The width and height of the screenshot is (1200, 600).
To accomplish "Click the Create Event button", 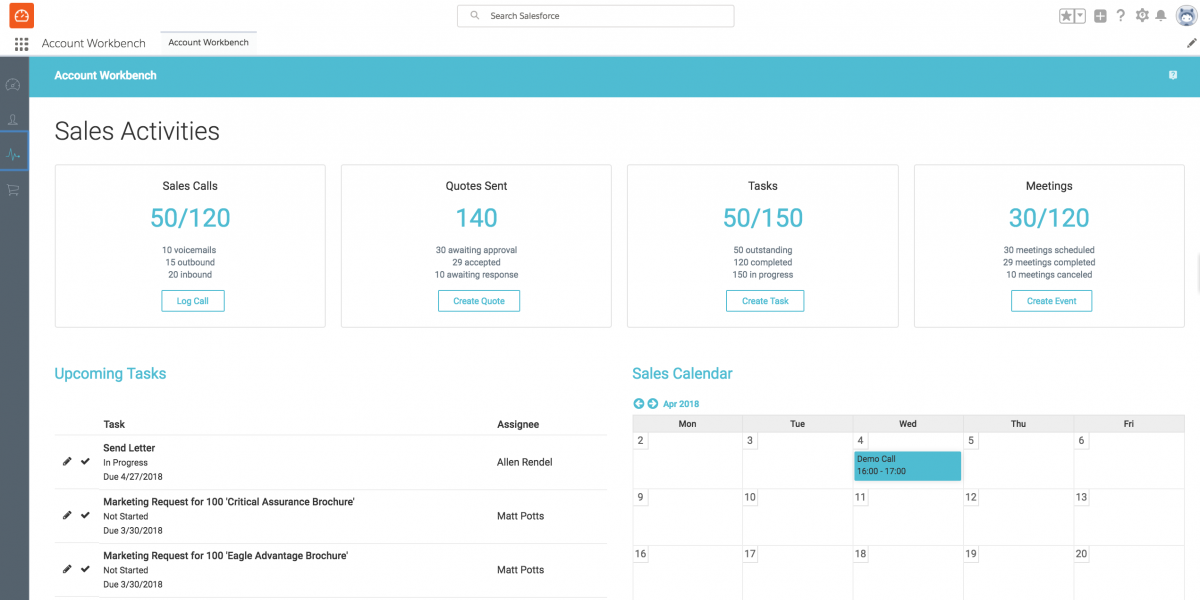I will (x=1052, y=301).
